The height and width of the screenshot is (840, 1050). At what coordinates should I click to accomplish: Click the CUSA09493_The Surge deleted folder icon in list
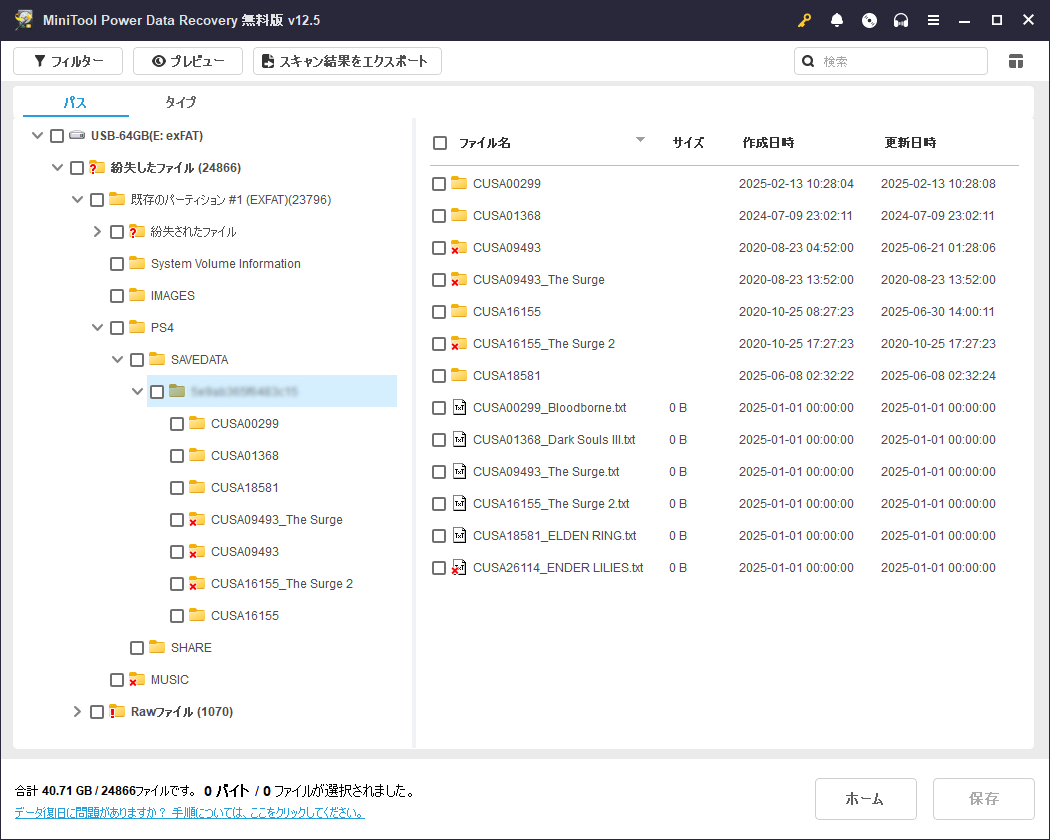(458, 279)
